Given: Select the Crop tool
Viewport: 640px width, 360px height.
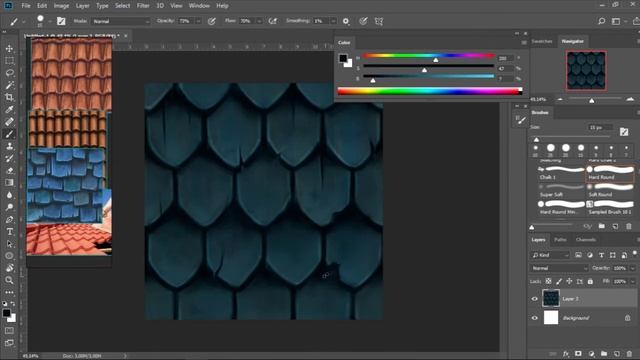Looking at the screenshot, I should tap(9, 97).
